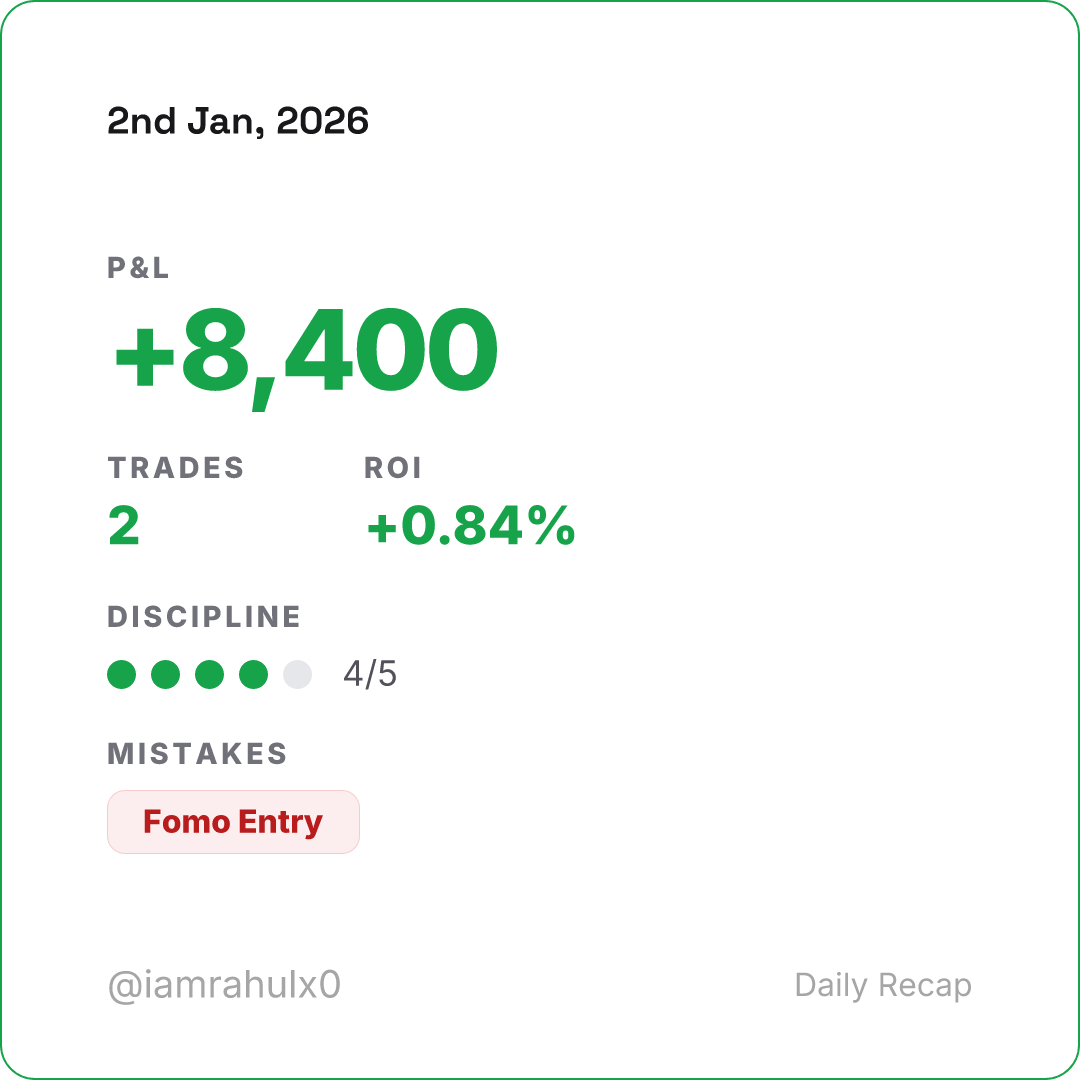This screenshot has height=1080, width=1080.
Task: Click the fourth green discipline dot
Action: (253, 675)
